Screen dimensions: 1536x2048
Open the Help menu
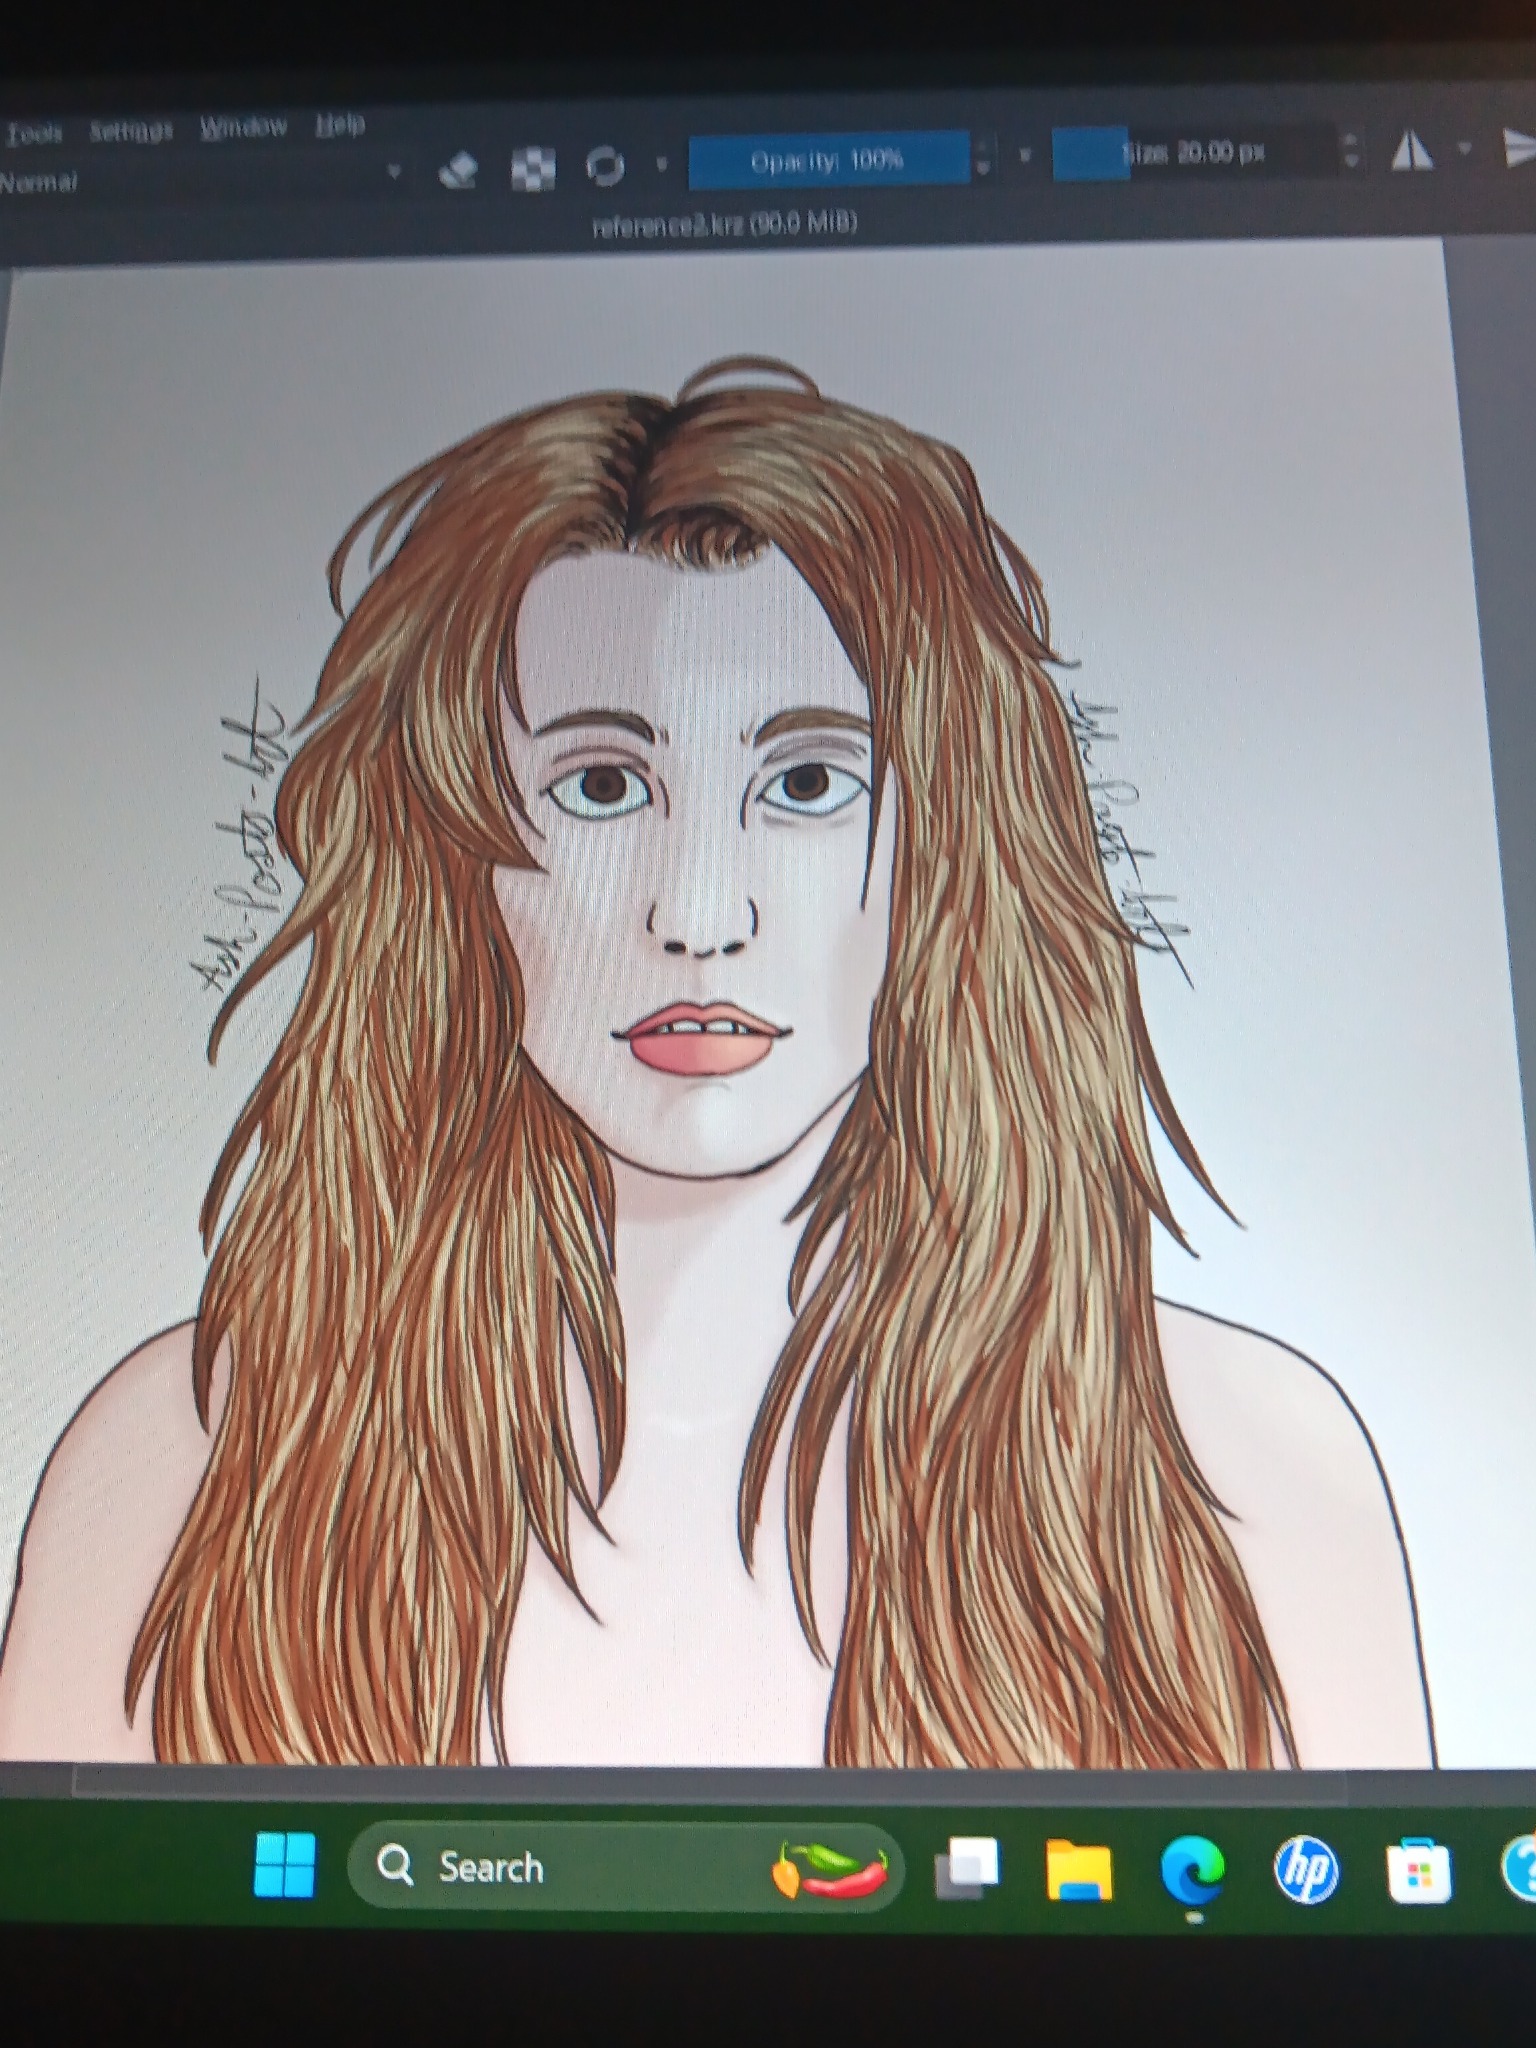click(340, 124)
